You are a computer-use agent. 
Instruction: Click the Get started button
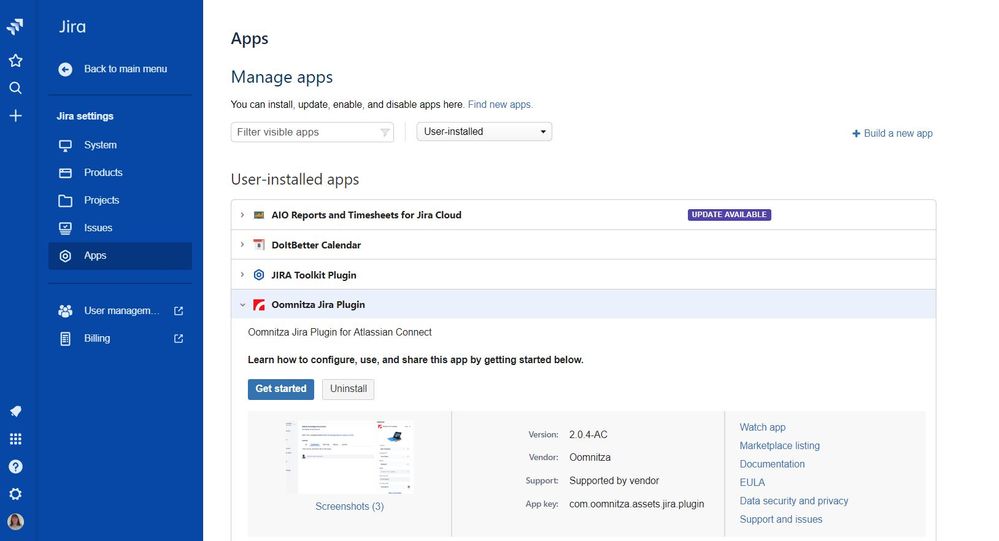coord(281,389)
